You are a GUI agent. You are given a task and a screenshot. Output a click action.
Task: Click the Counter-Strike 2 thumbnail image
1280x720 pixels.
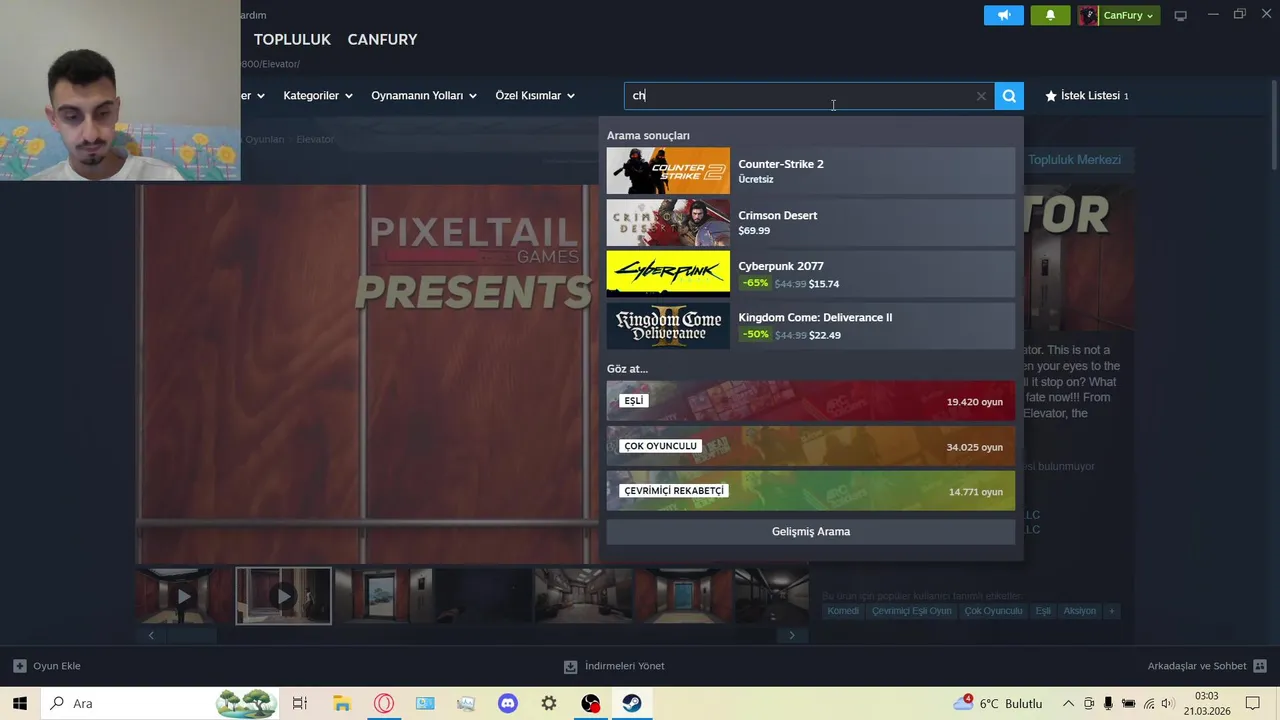pyautogui.click(x=668, y=171)
